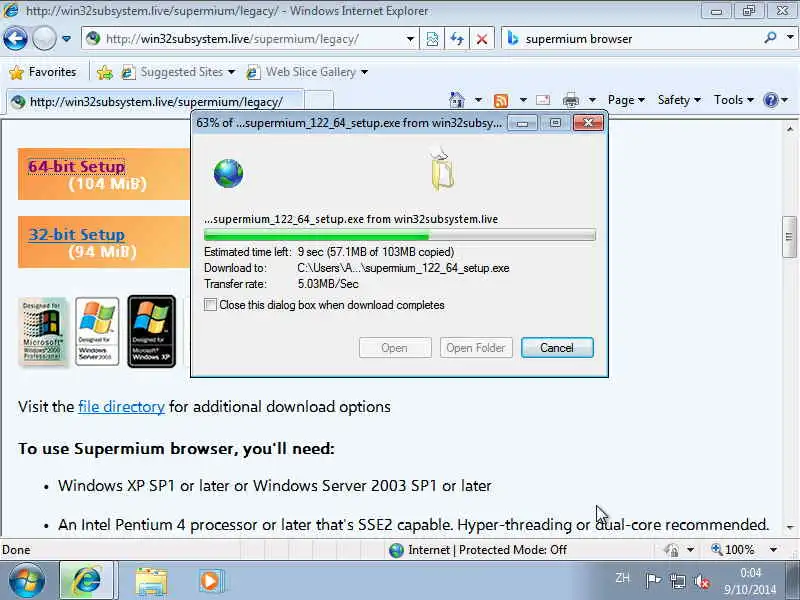This screenshot has width=800, height=600.
Task: Expand the feeds dropdown arrow
Action: pyautogui.click(x=523, y=100)
